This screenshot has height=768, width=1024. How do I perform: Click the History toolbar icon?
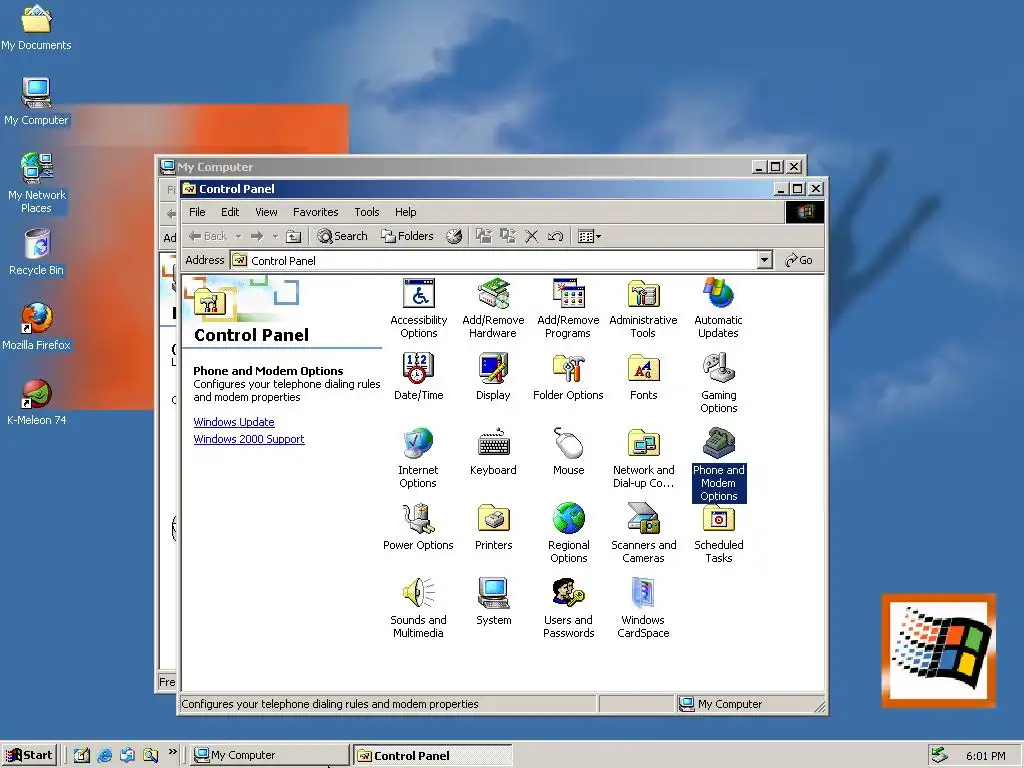pos(454,236)
